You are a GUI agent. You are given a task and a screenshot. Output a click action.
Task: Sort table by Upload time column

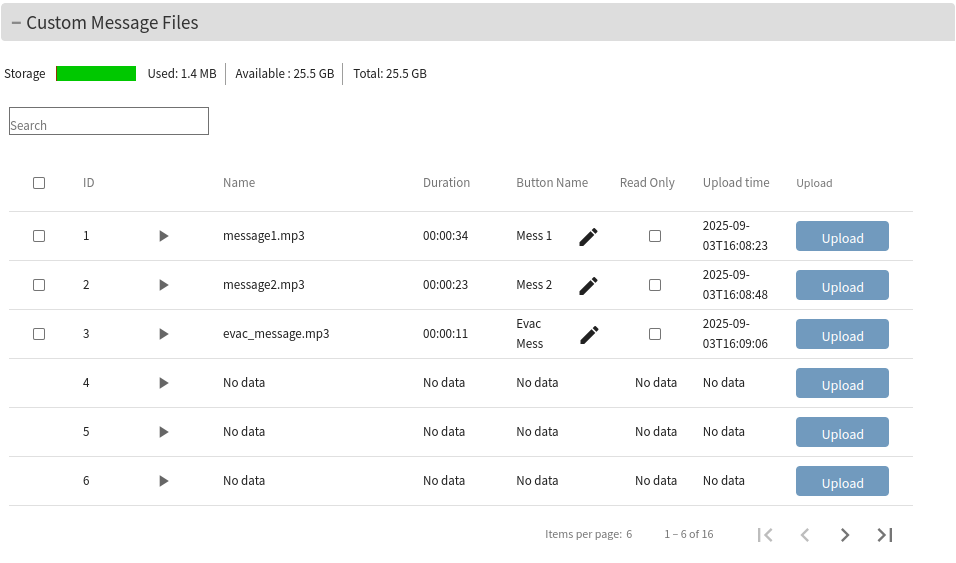tap(736, 183)
